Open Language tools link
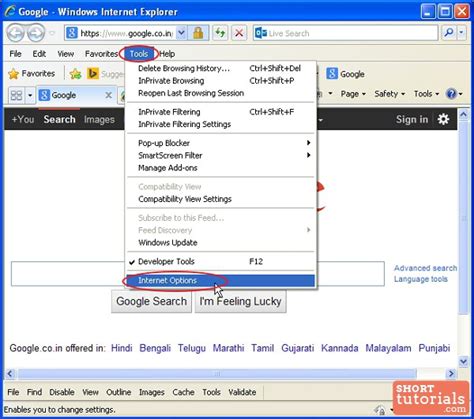Viewport: 474px width, 419px height. pyautogui.click(x=421, y=279)
